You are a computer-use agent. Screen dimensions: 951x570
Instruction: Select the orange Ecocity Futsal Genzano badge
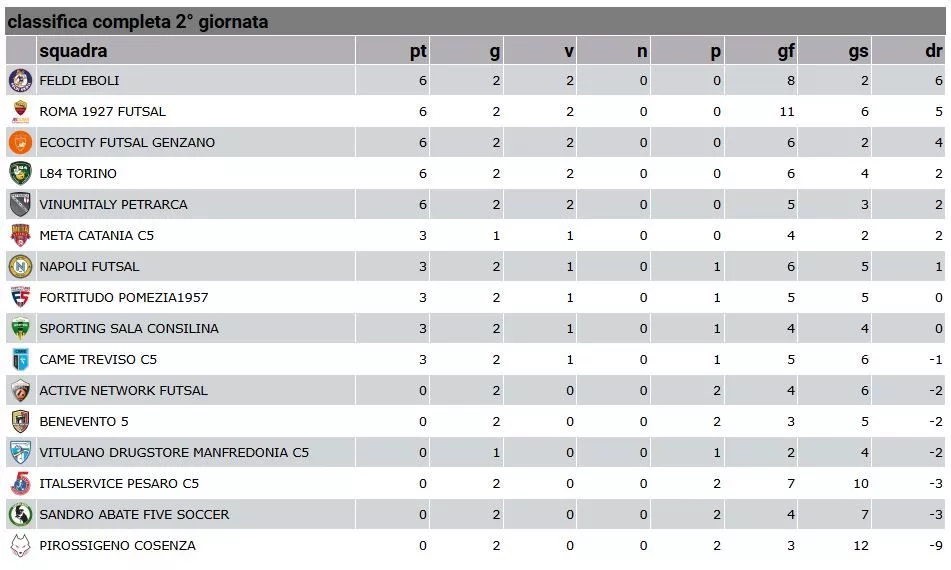pyautogui.click(x=20, y=142)
